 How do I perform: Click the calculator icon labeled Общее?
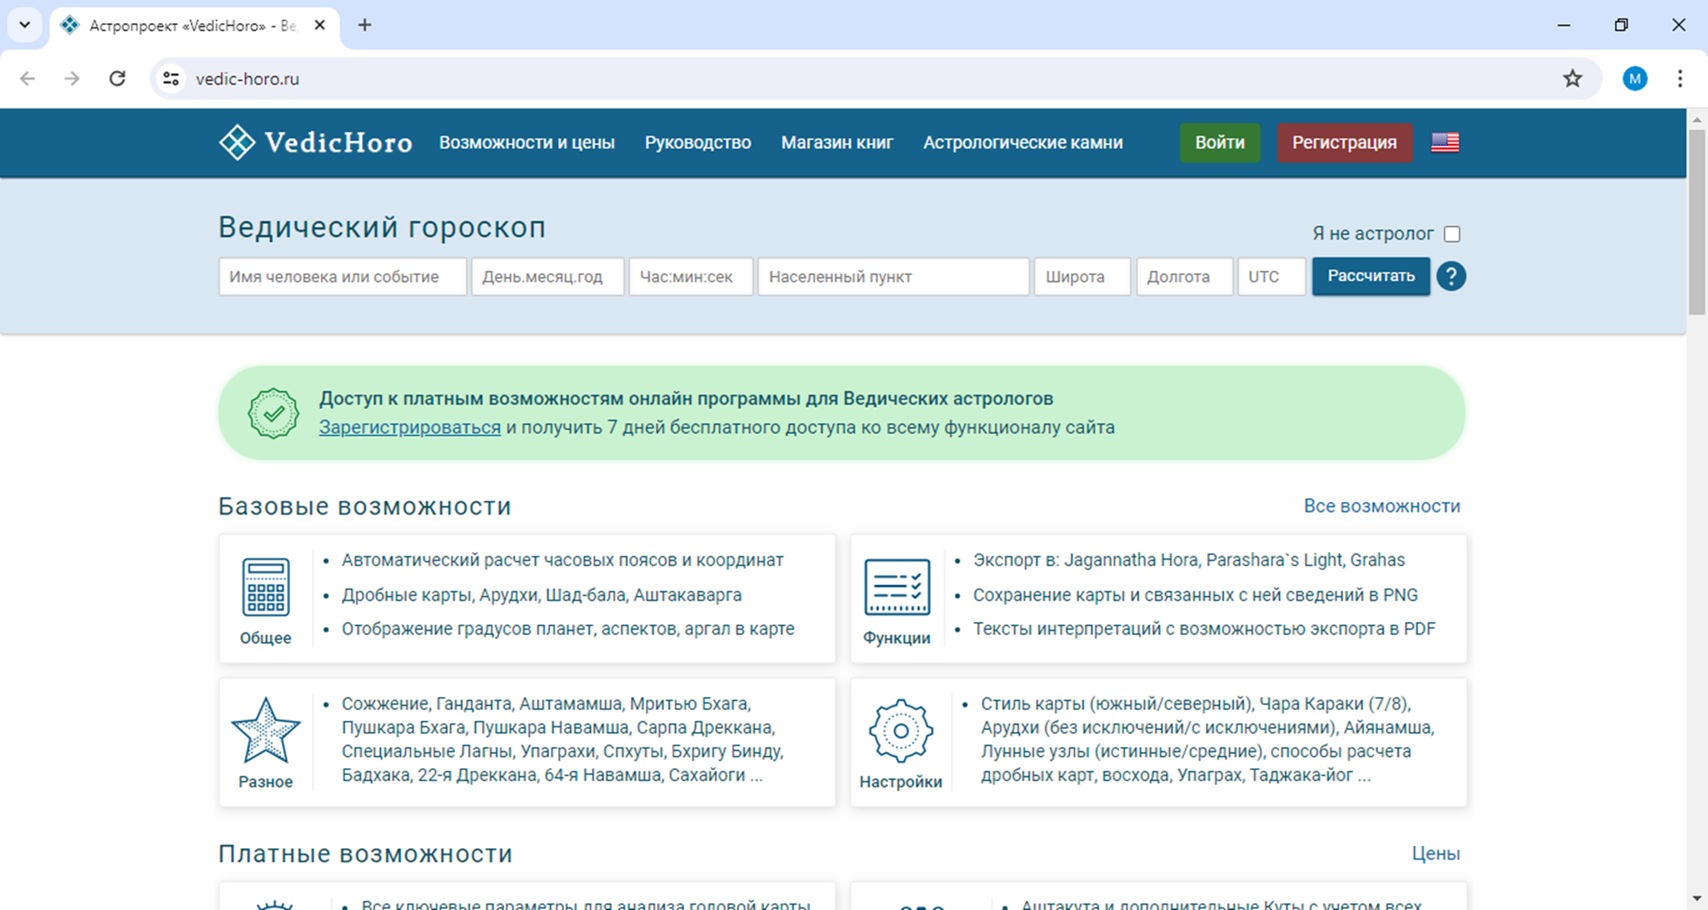pos(265,587)
